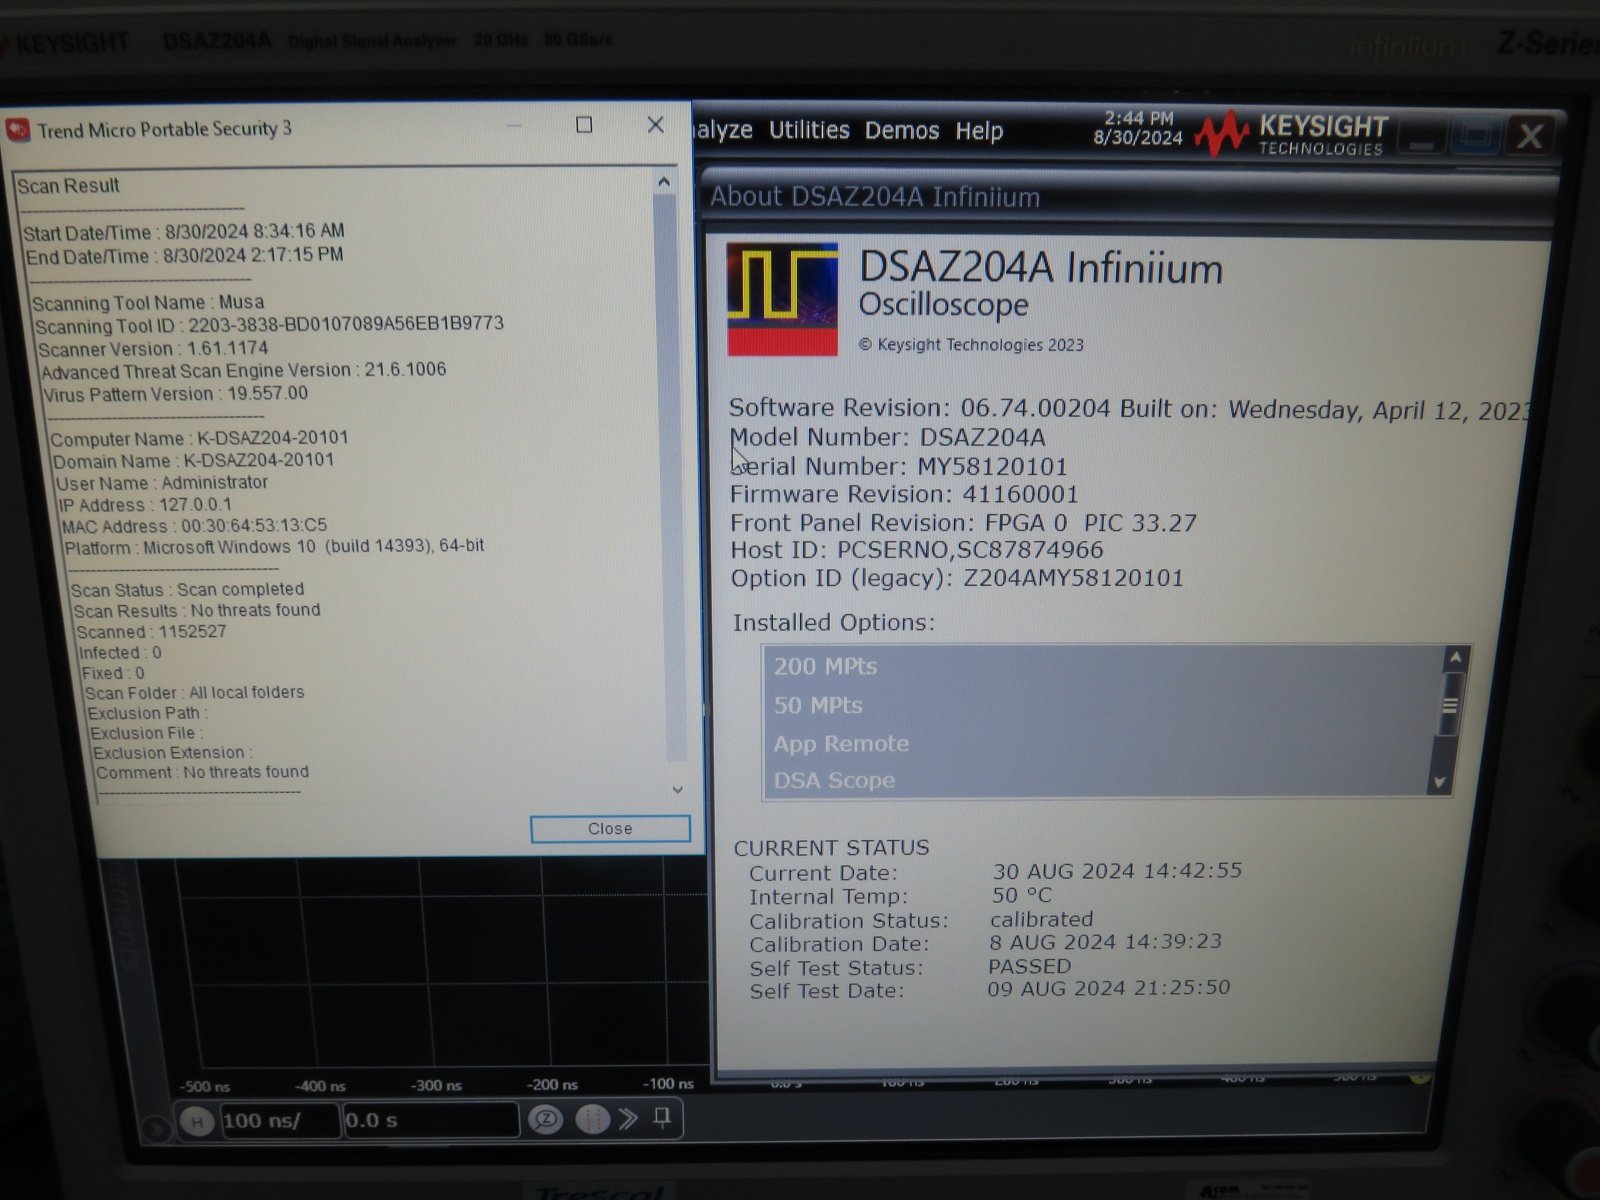Viewport: 1600px width, 1200px height.
Task: Click the Close button in Trend Micro dialog
Action: point(610,829)
